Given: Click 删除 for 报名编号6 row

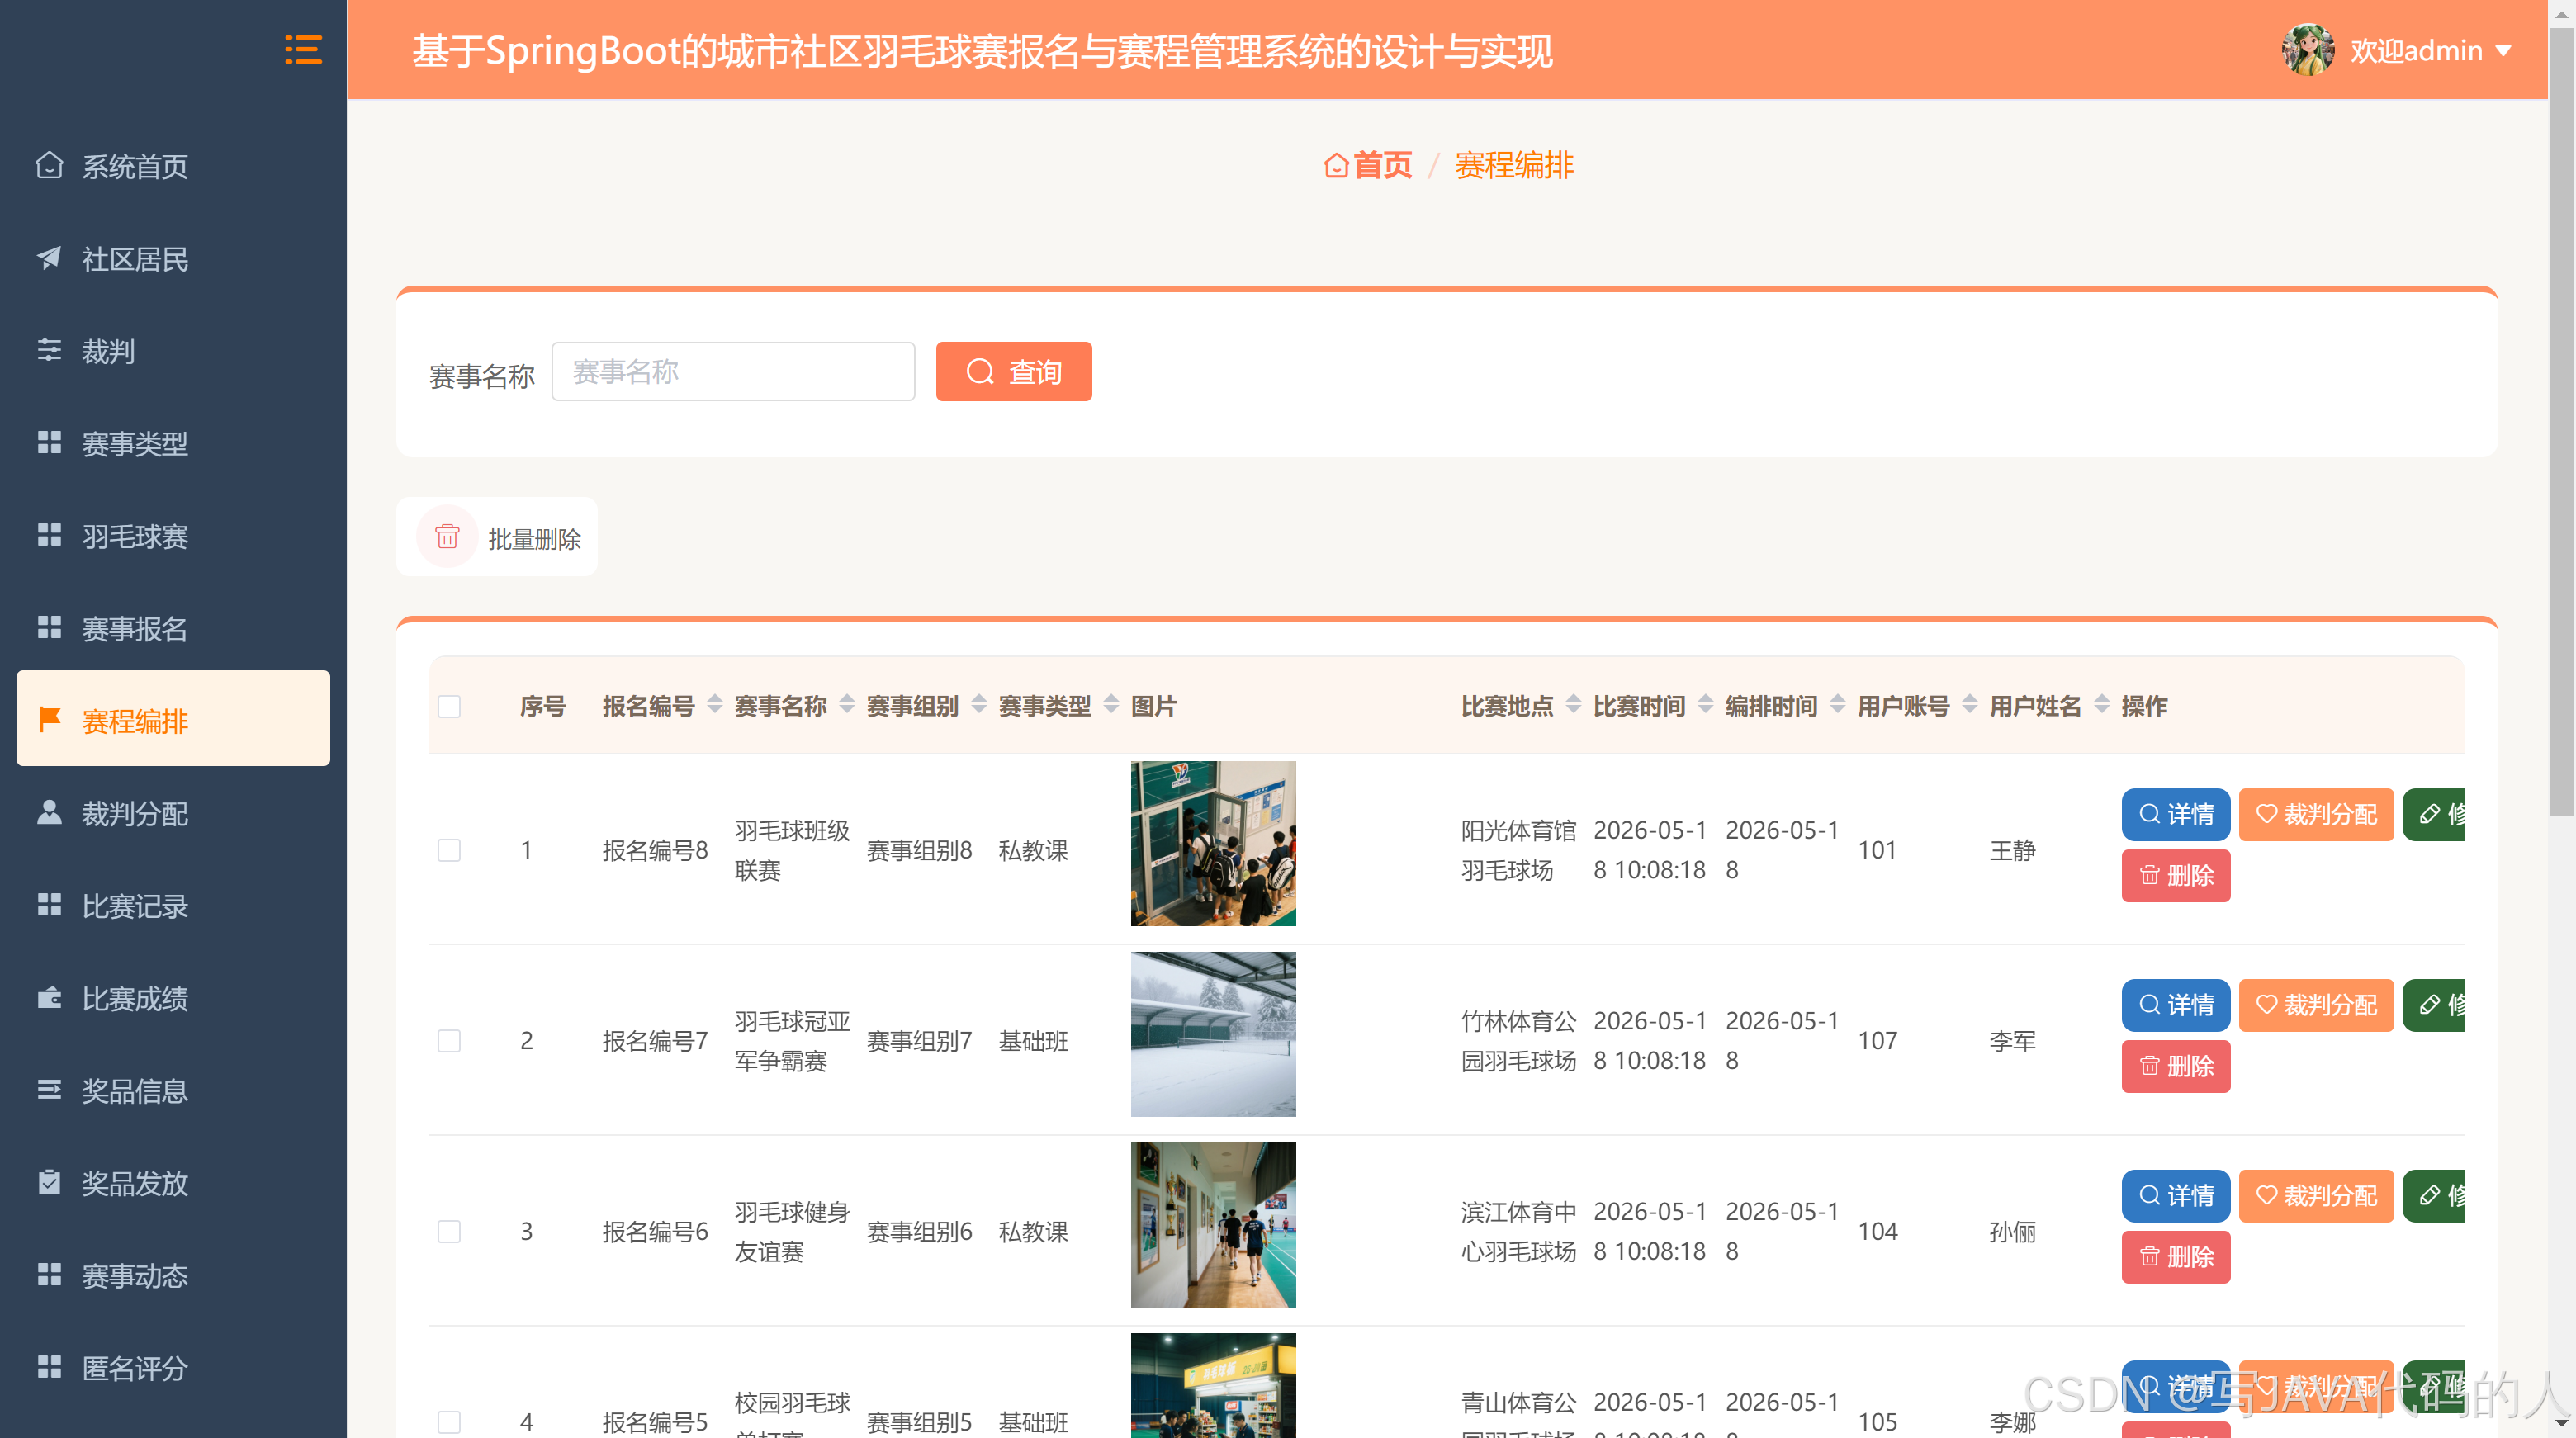Looking at the screenshot, I should click(2175, 1257).
